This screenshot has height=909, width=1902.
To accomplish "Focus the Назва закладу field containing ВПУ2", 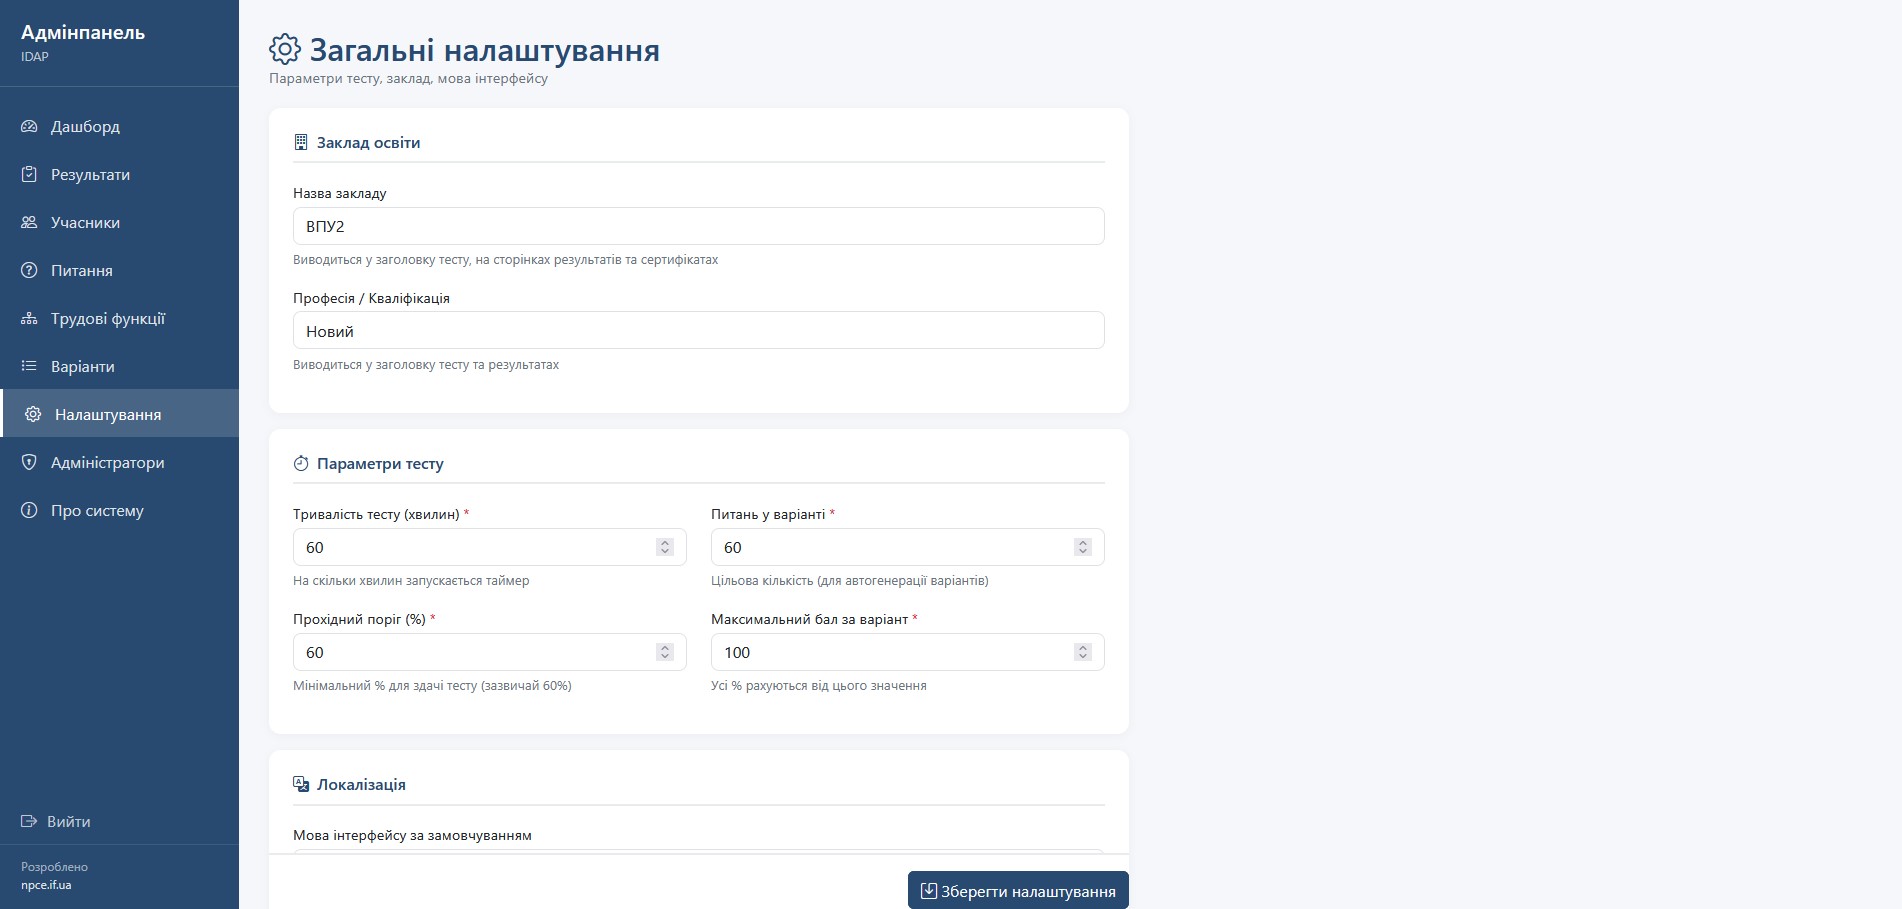I will click(x=698, y=226).
